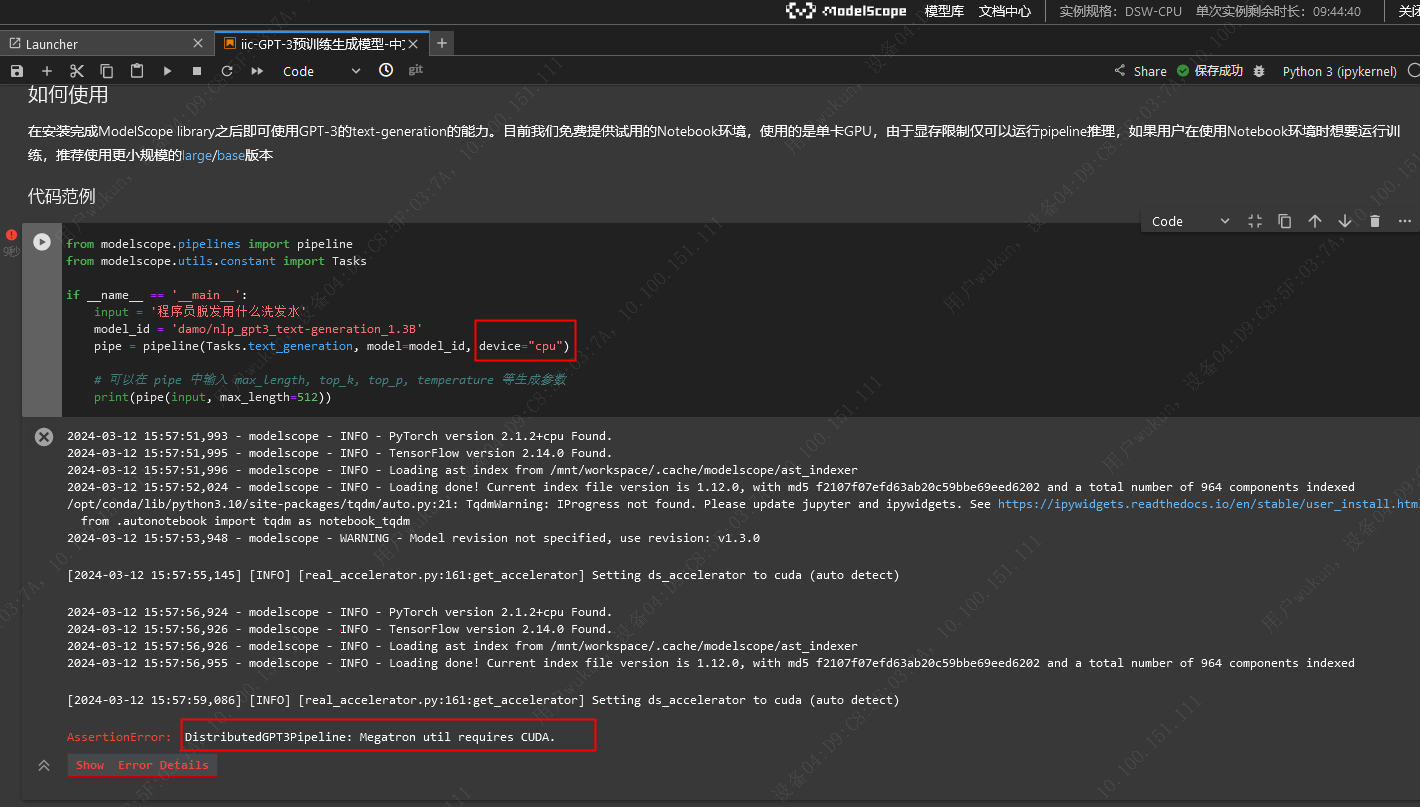Restart kernel and run all cells

pyautogui.click(x=257, y=71)
